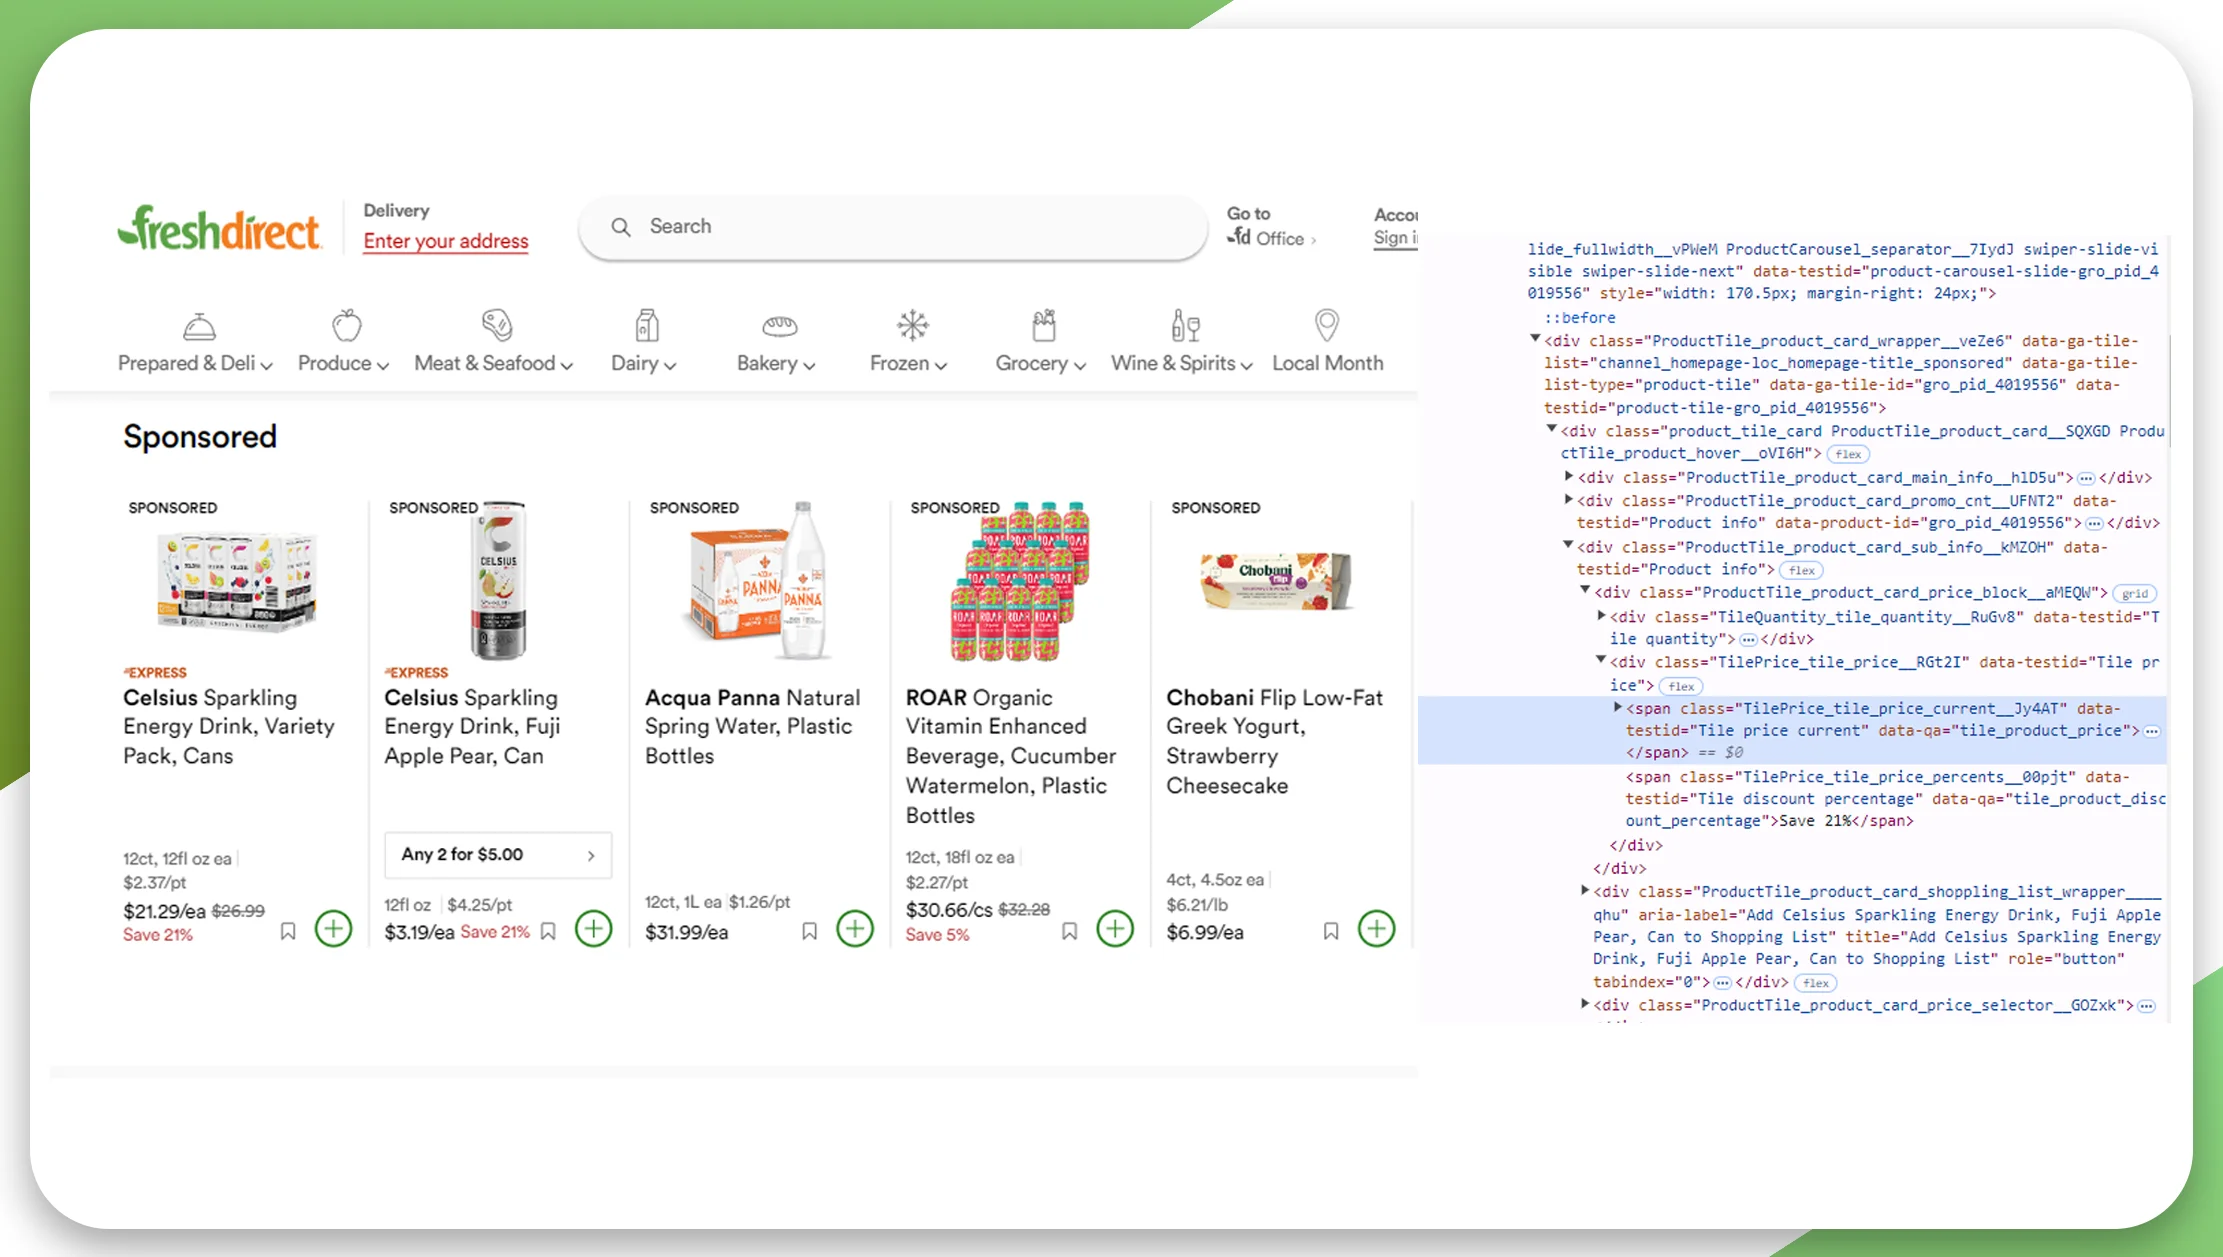Open the Local Month menu item
Screen dimensions: 2223x1257
click(1328, 363)
